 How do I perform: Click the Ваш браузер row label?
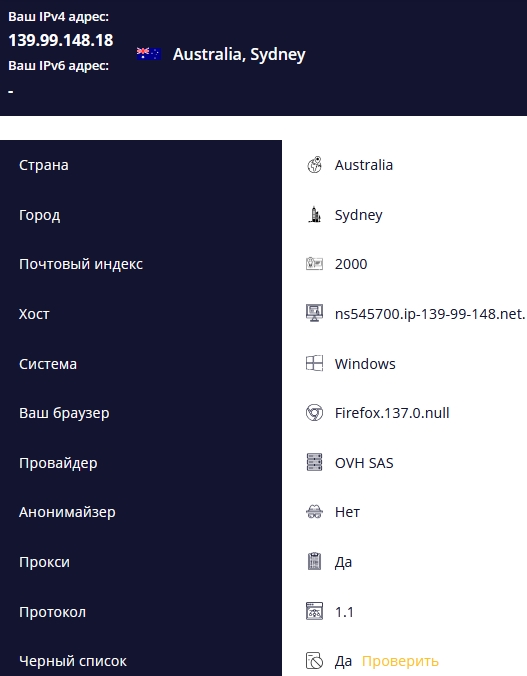point(64,413)
